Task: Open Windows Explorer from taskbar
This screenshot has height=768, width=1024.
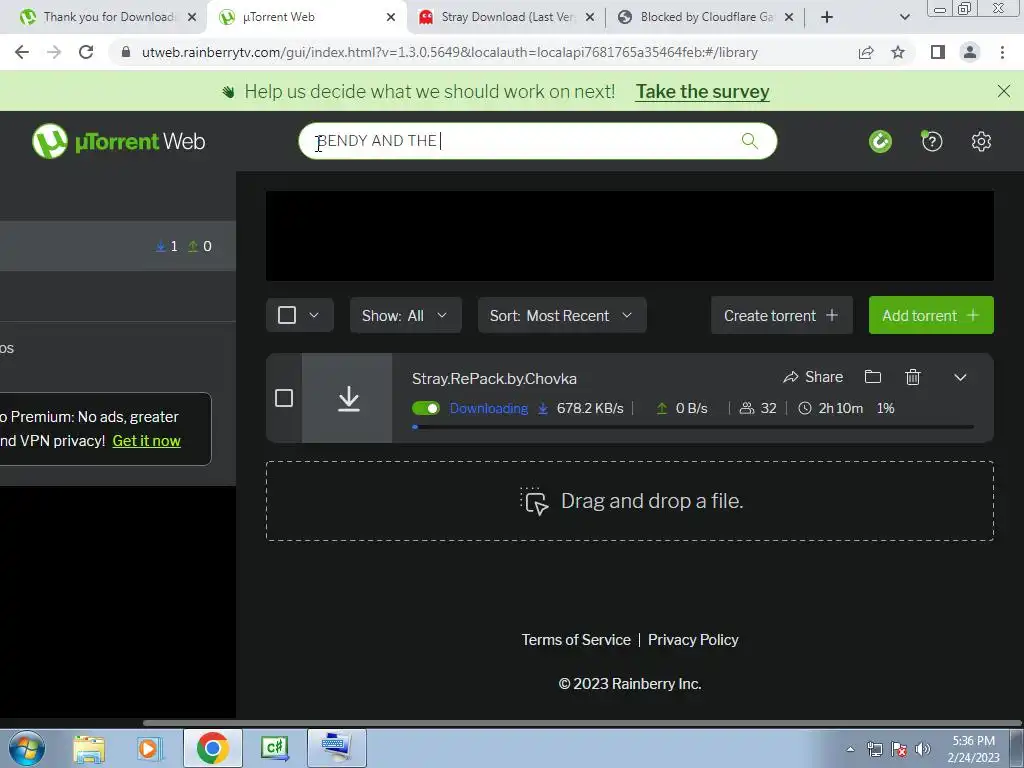Action: coord(89,748)
